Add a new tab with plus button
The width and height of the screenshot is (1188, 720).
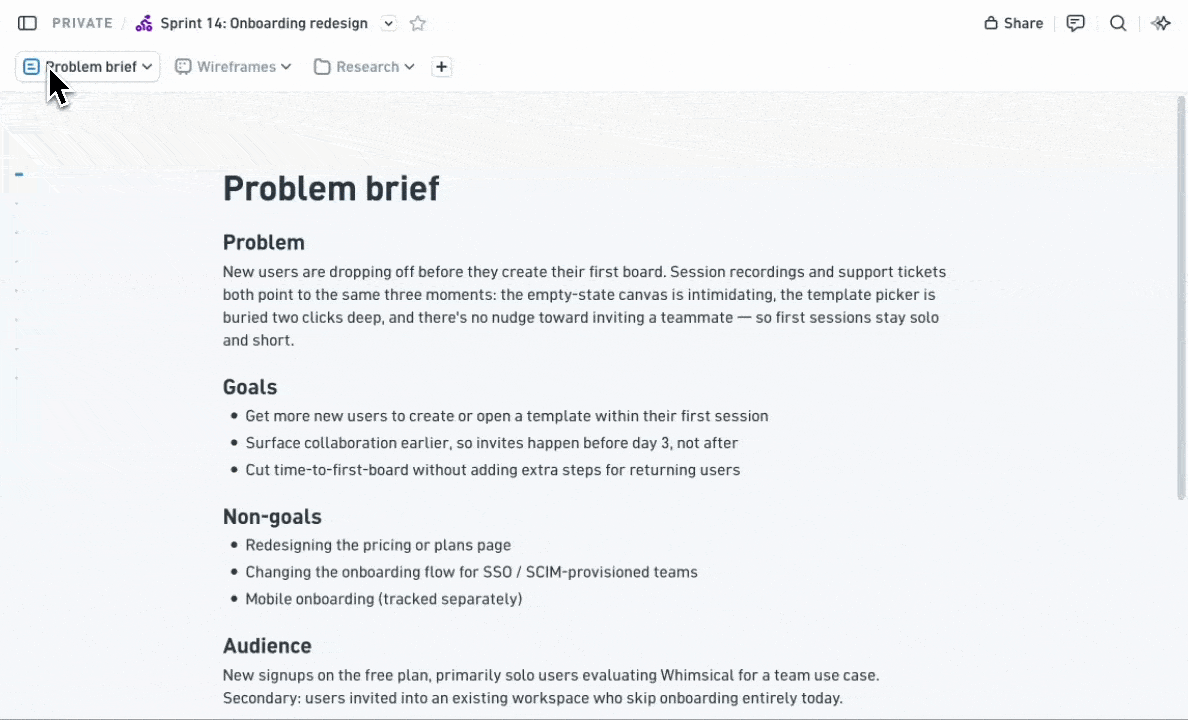click(442, 67)
